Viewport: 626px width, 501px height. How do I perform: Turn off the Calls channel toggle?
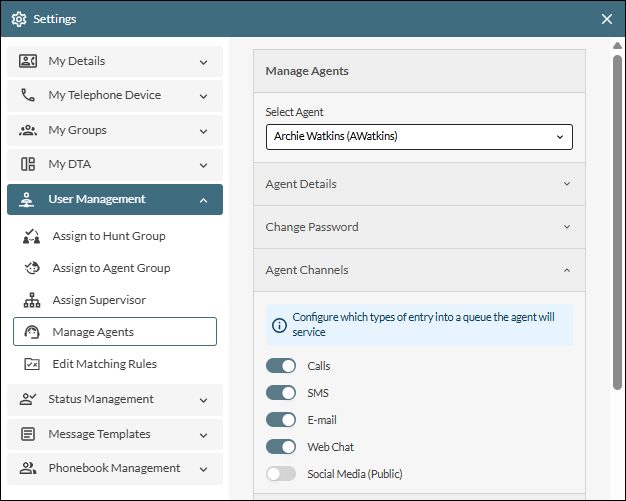tap(281, 366)
